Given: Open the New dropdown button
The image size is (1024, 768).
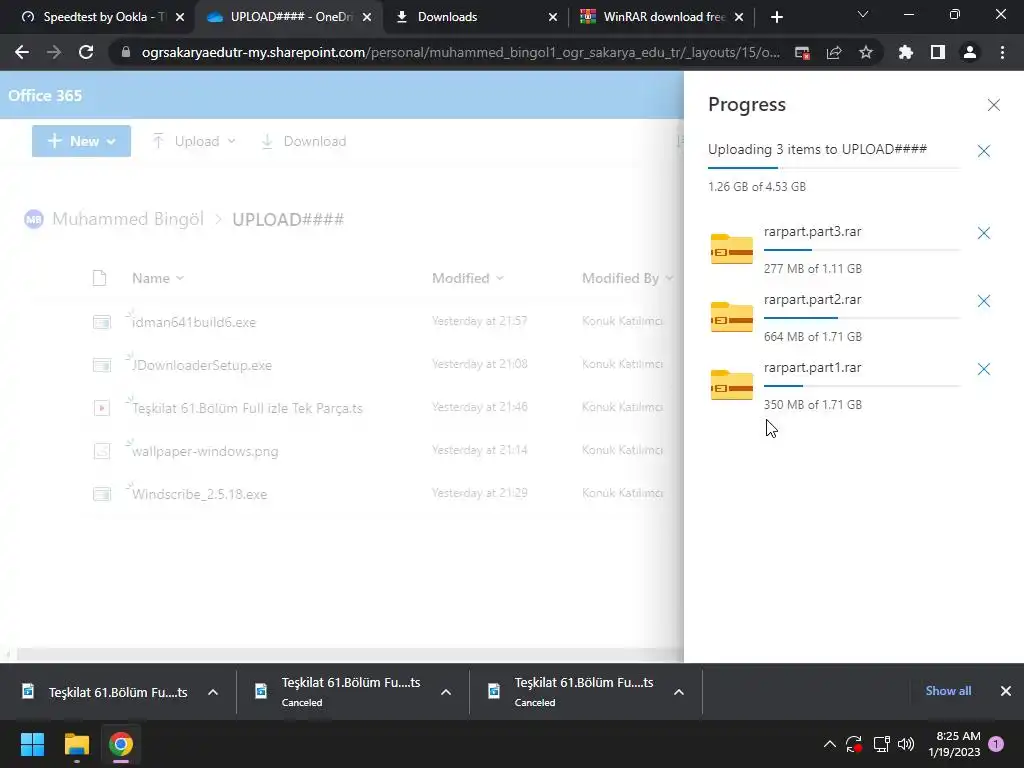Looking at the screenshot, I should [81, 141].
